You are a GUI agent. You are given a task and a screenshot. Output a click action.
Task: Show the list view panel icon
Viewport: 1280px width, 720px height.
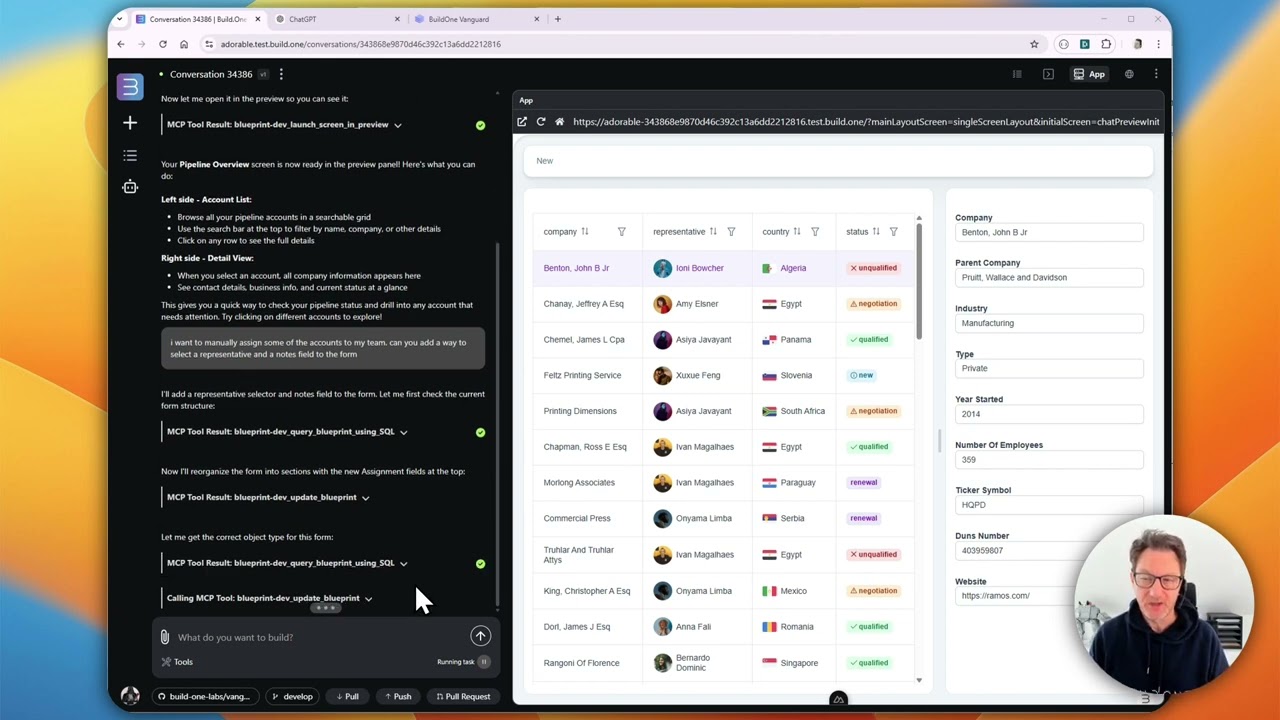(x=1017, y=74)
